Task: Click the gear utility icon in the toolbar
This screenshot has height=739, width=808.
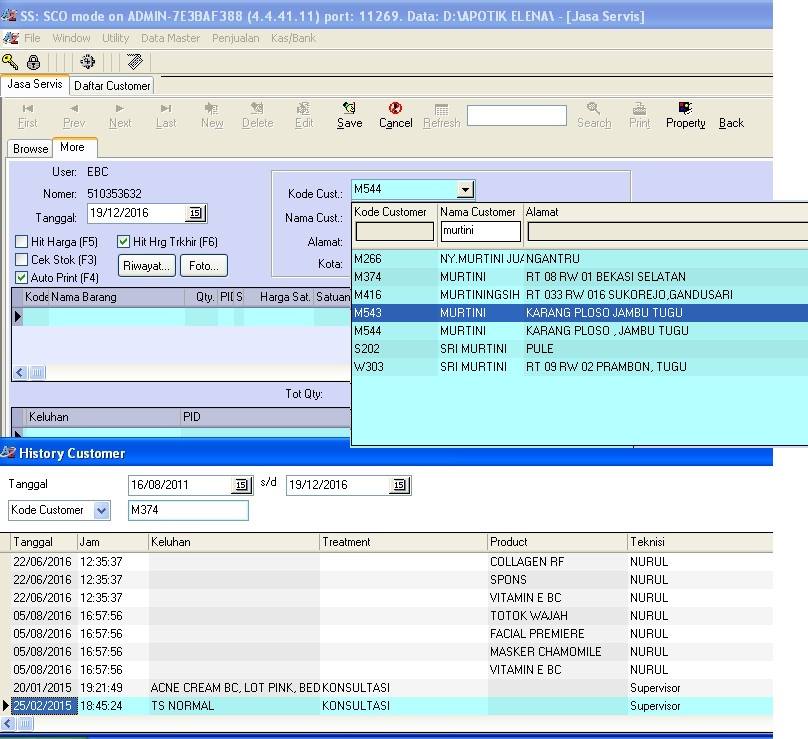Action: [x=88, y=62]
